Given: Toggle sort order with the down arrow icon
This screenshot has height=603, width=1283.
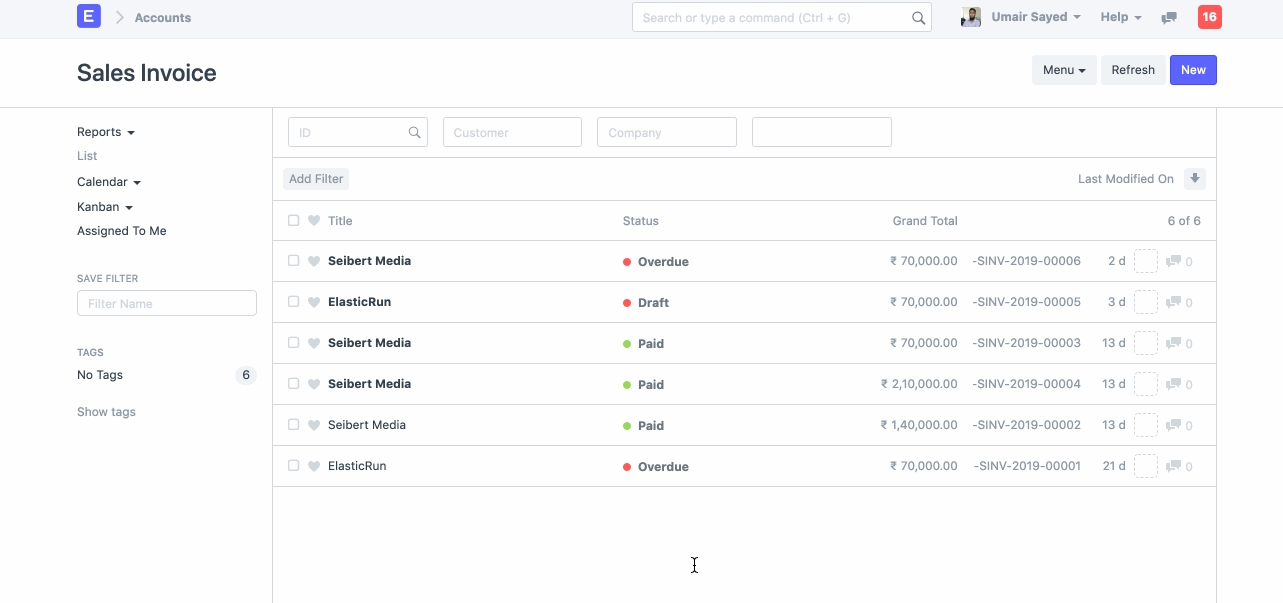Looking at the screenshot, I should tap(1194, 179).
